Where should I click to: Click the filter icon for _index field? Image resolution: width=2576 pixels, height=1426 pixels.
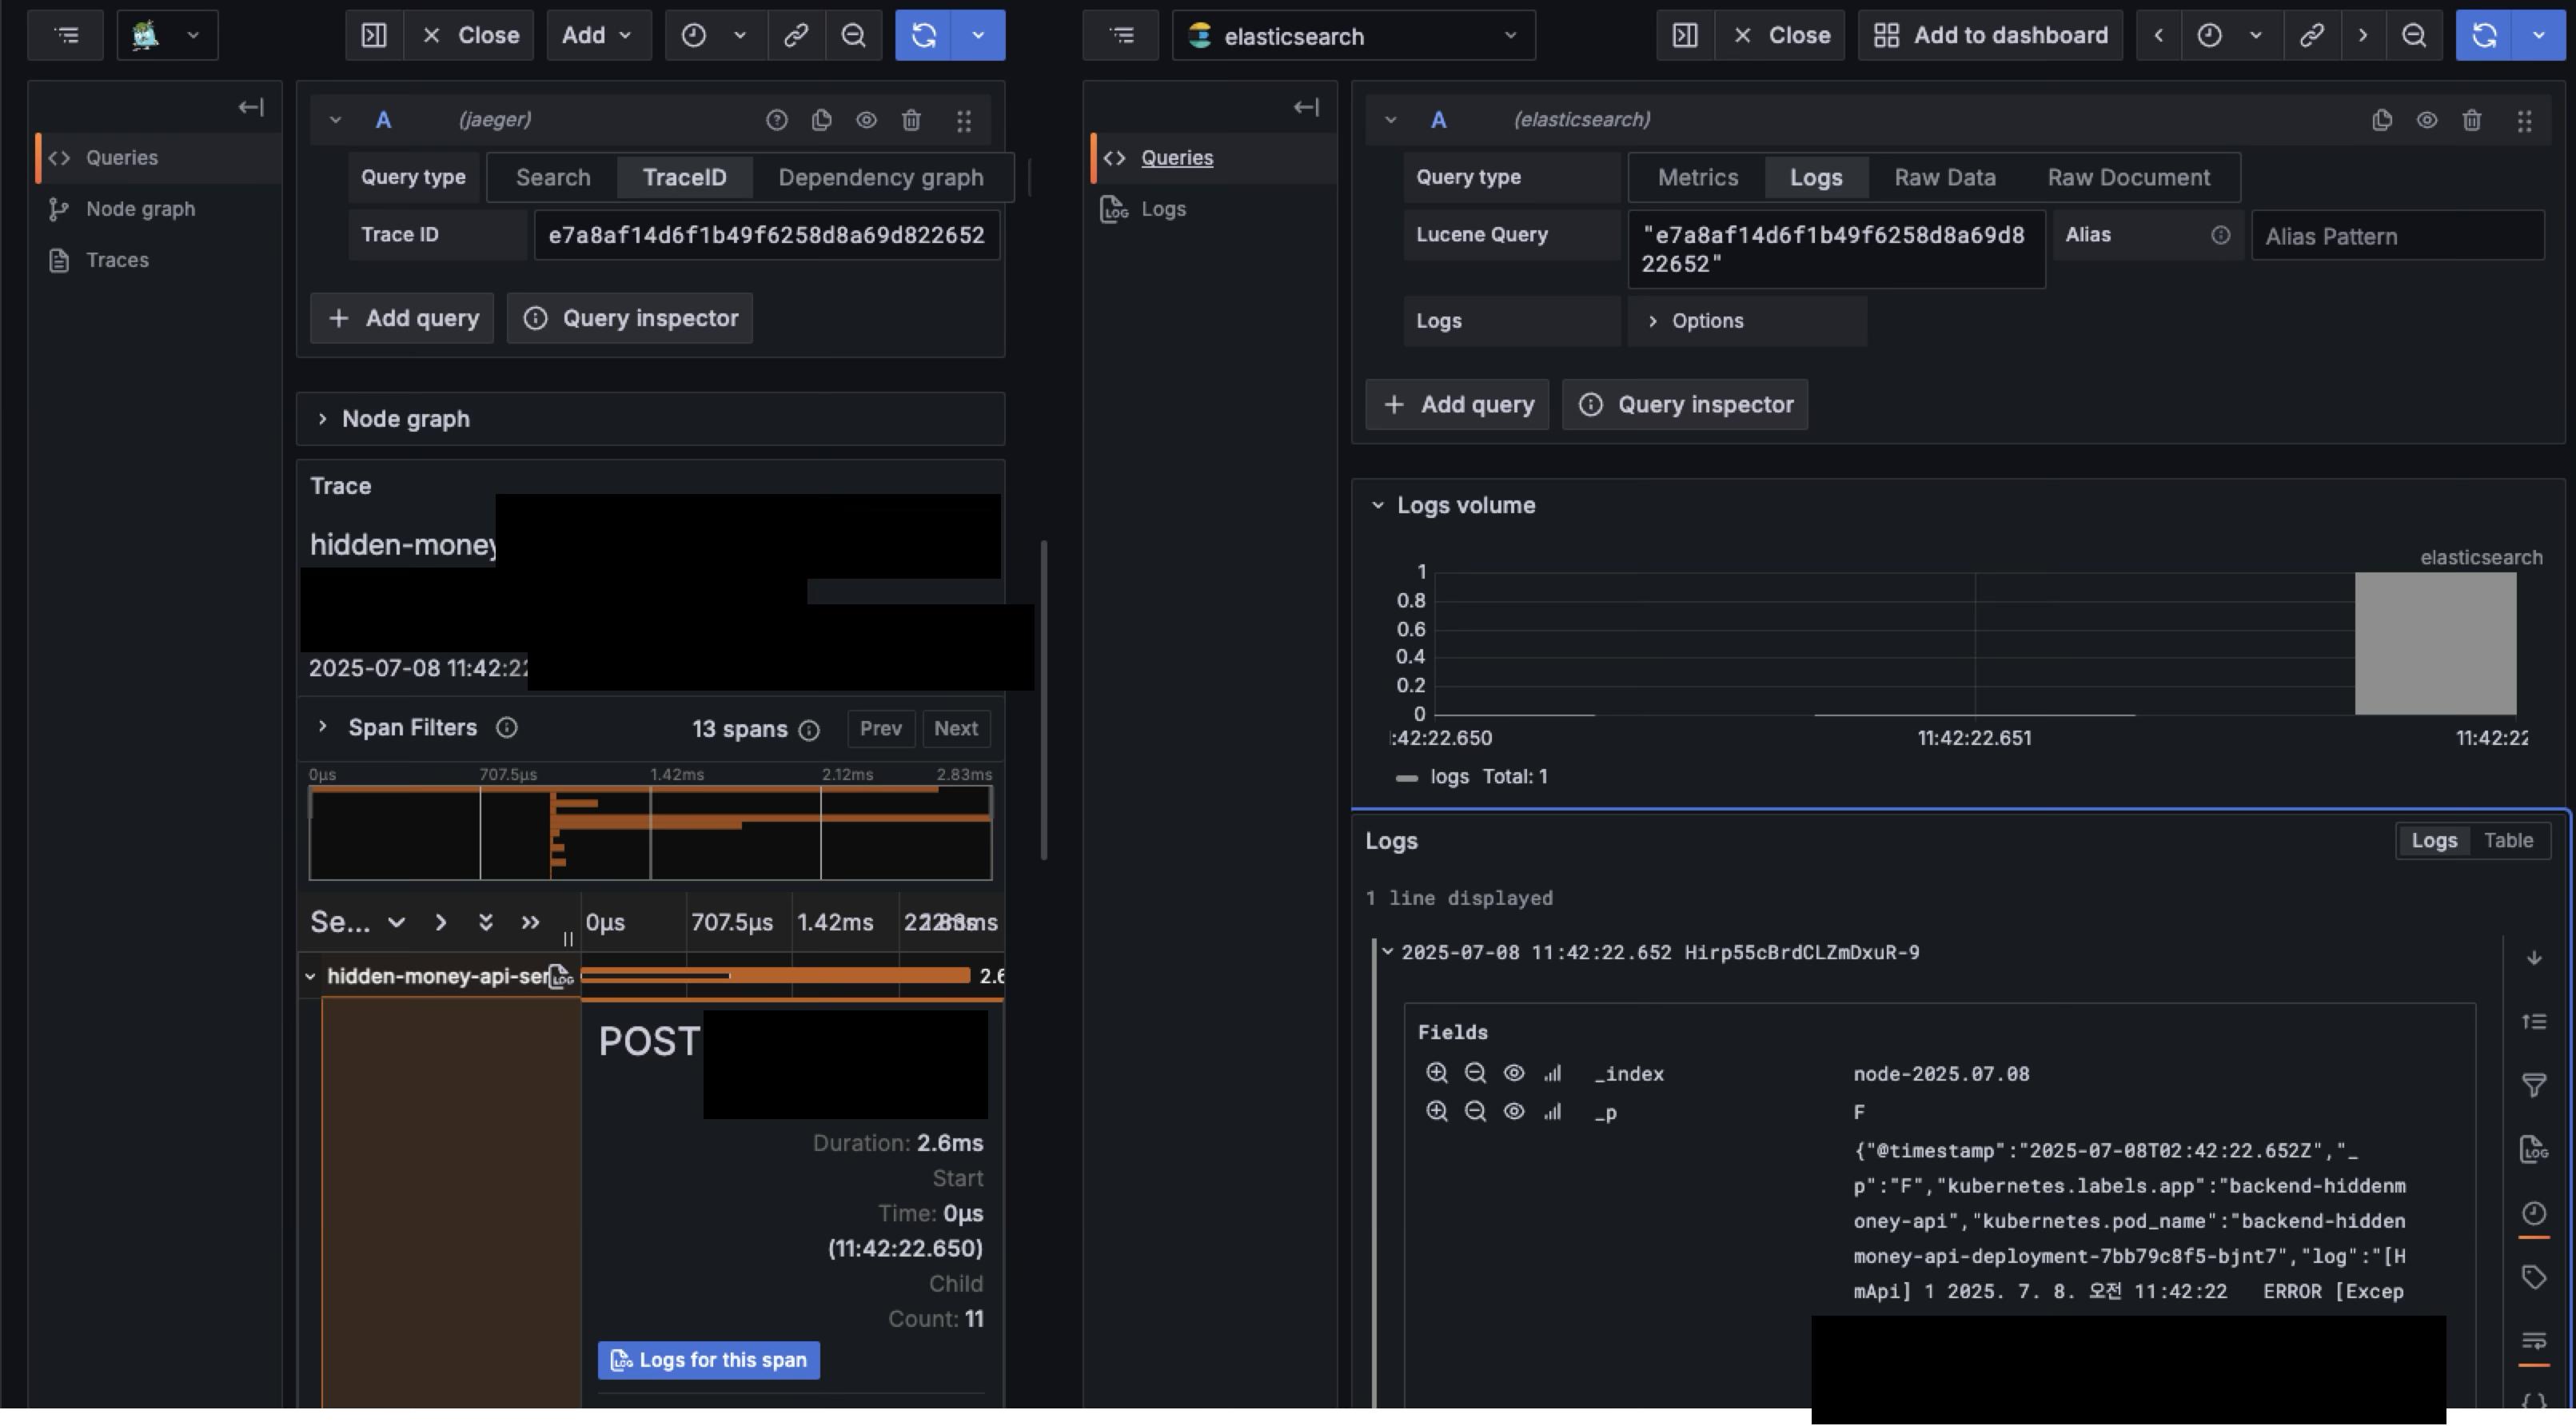coord(1436,1073)
